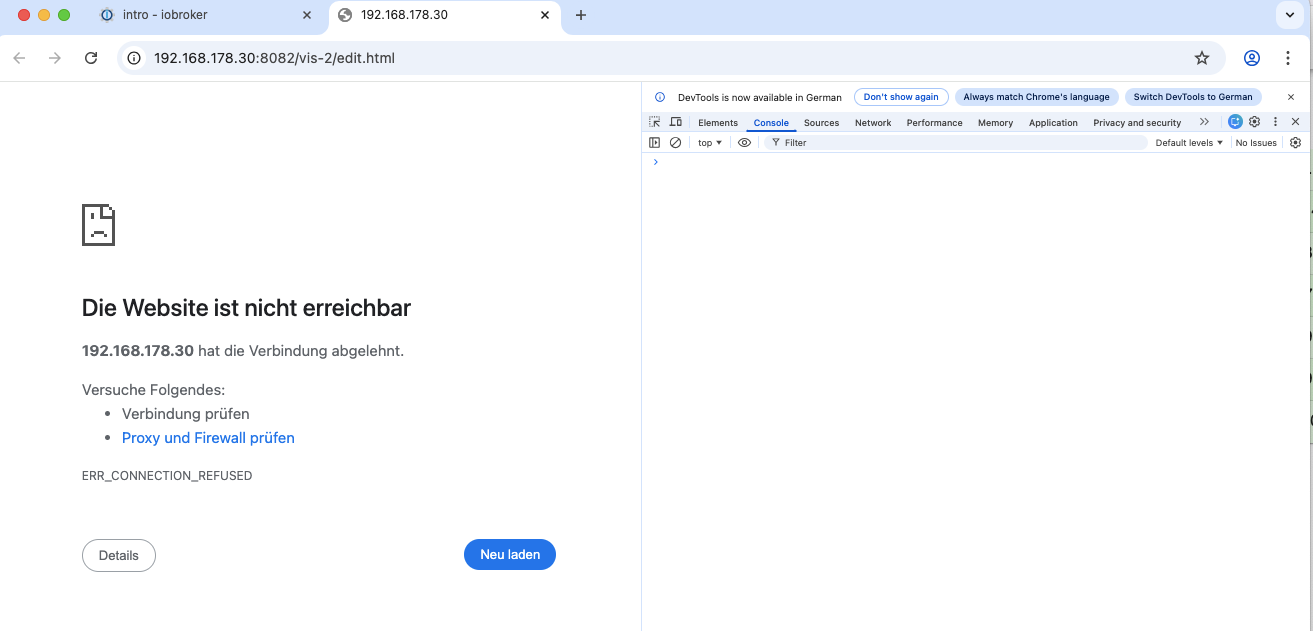Choose Always match Chrome's language
The width and height of the screenshot is (1313, 631).
click(x=1036, y=97)
